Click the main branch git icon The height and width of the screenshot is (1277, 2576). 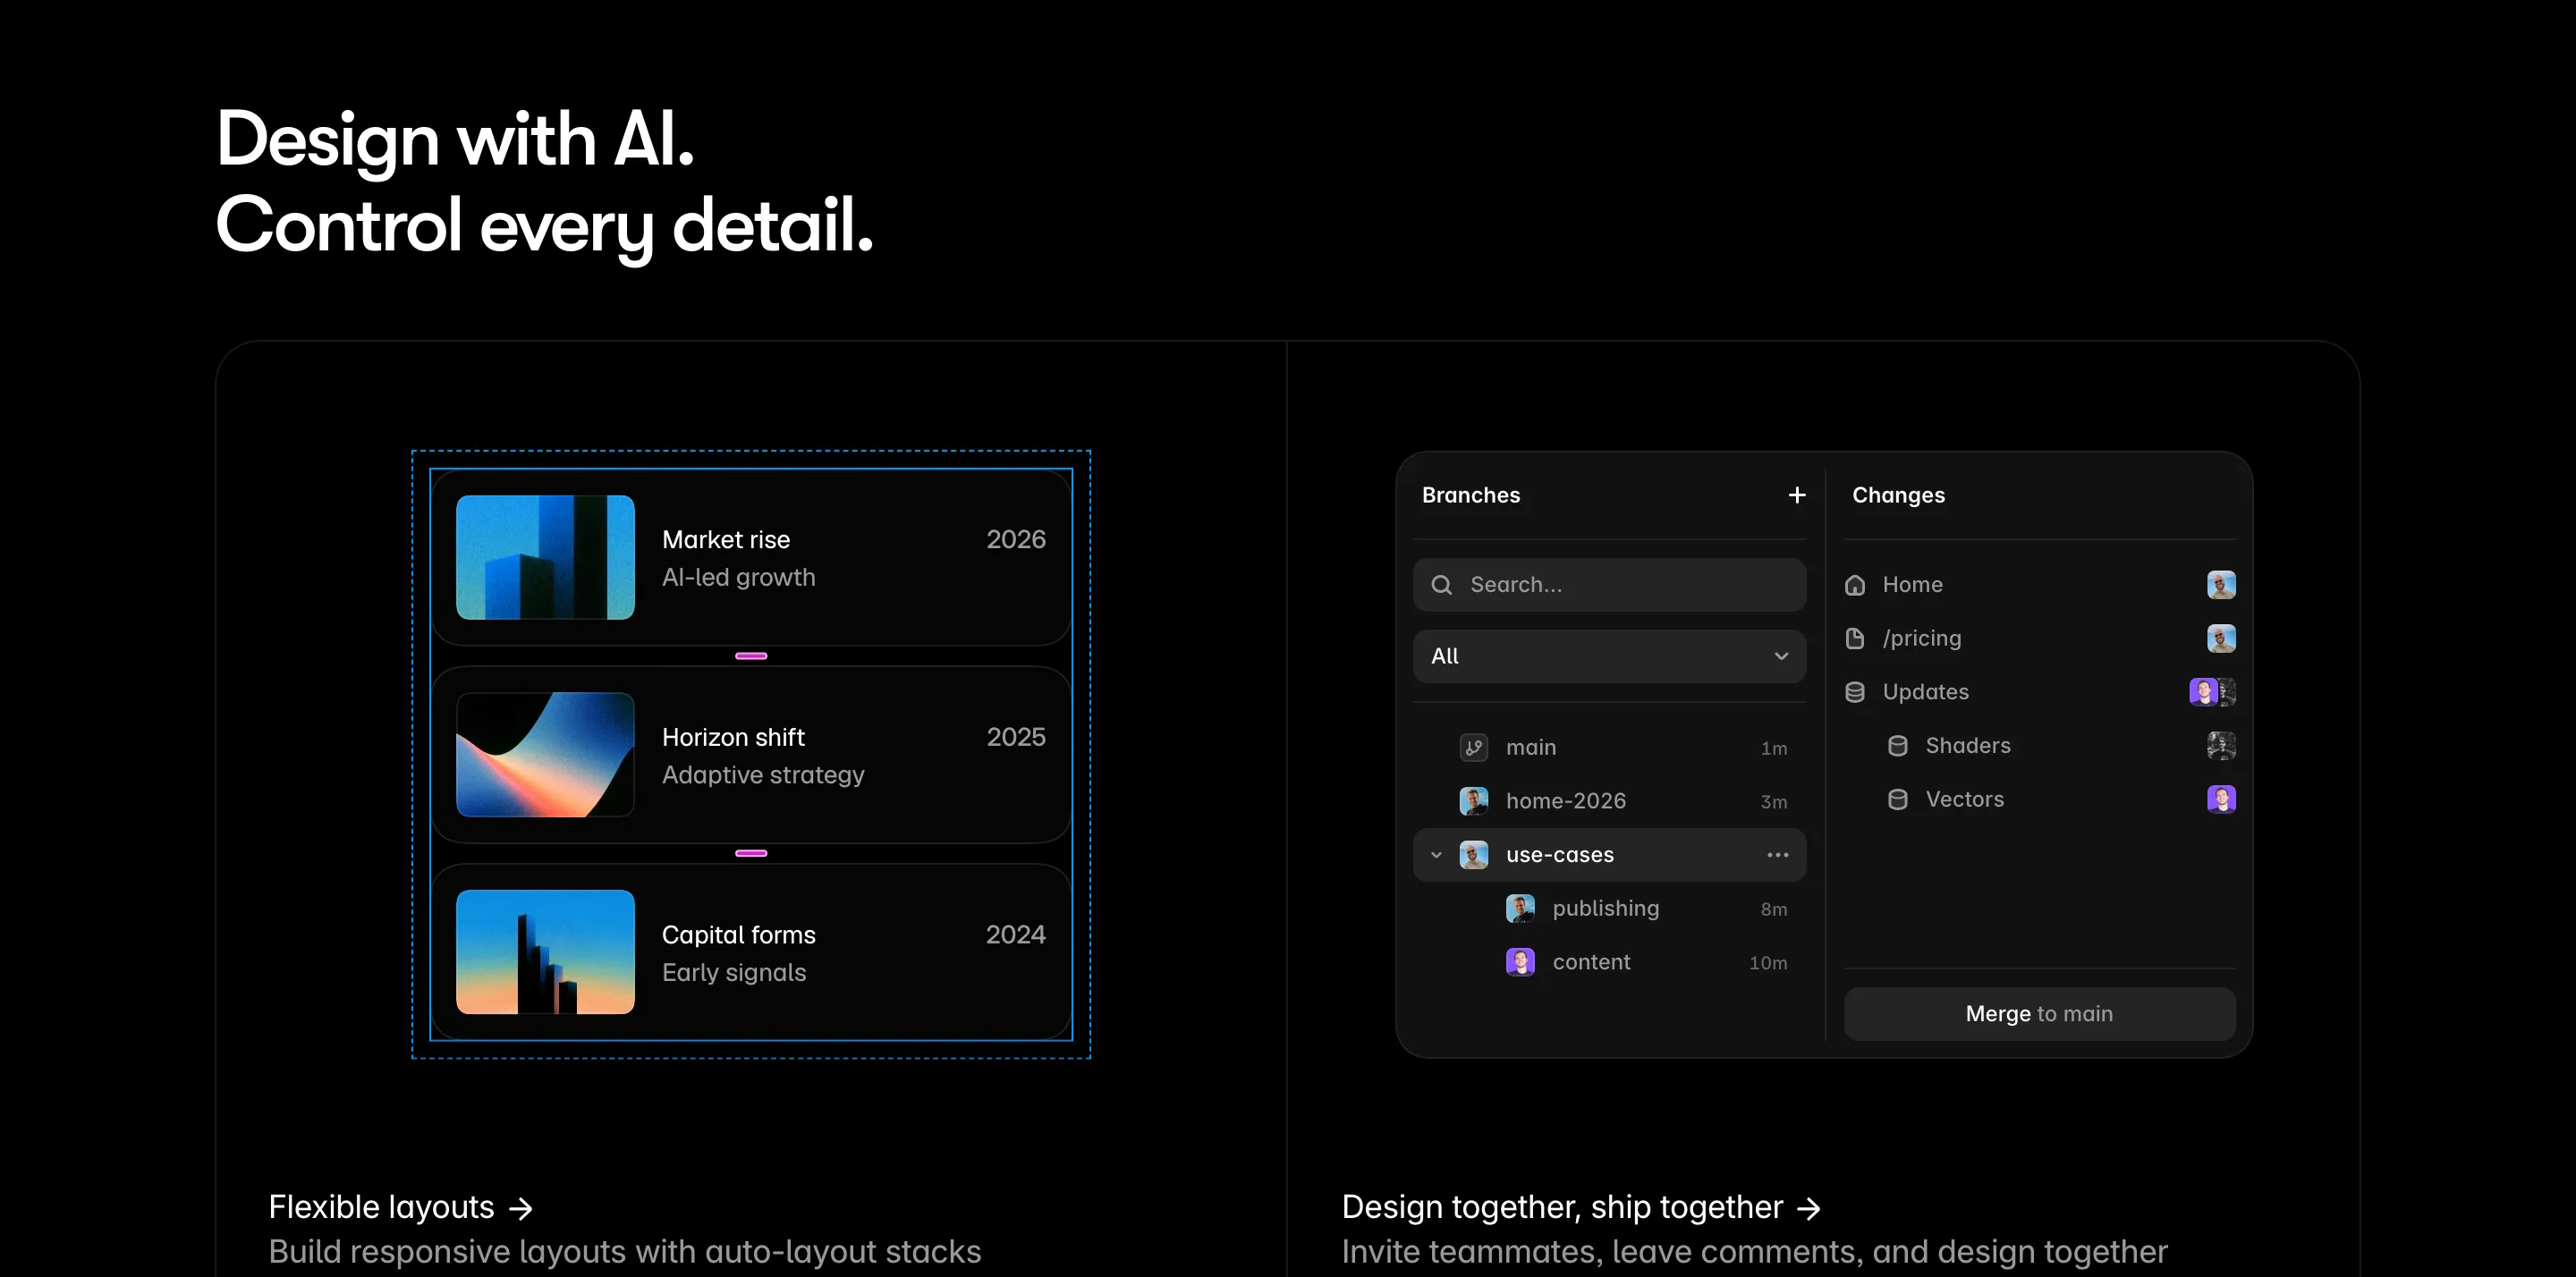[1473, 747]
